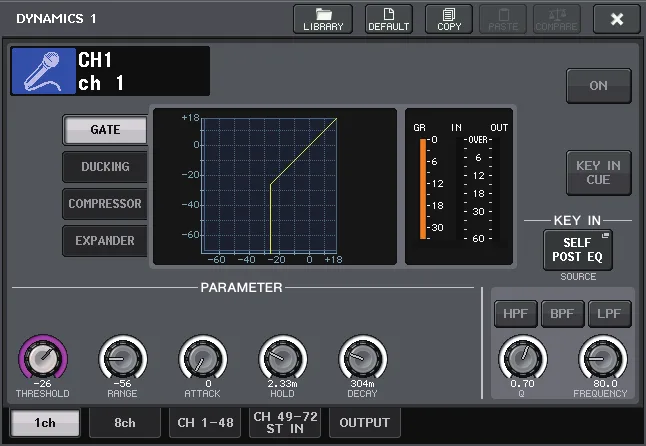Viewport: 646px width, 446px height.
Task: Toggle KEY IN CUE button
Action: (x=599, y=173)
